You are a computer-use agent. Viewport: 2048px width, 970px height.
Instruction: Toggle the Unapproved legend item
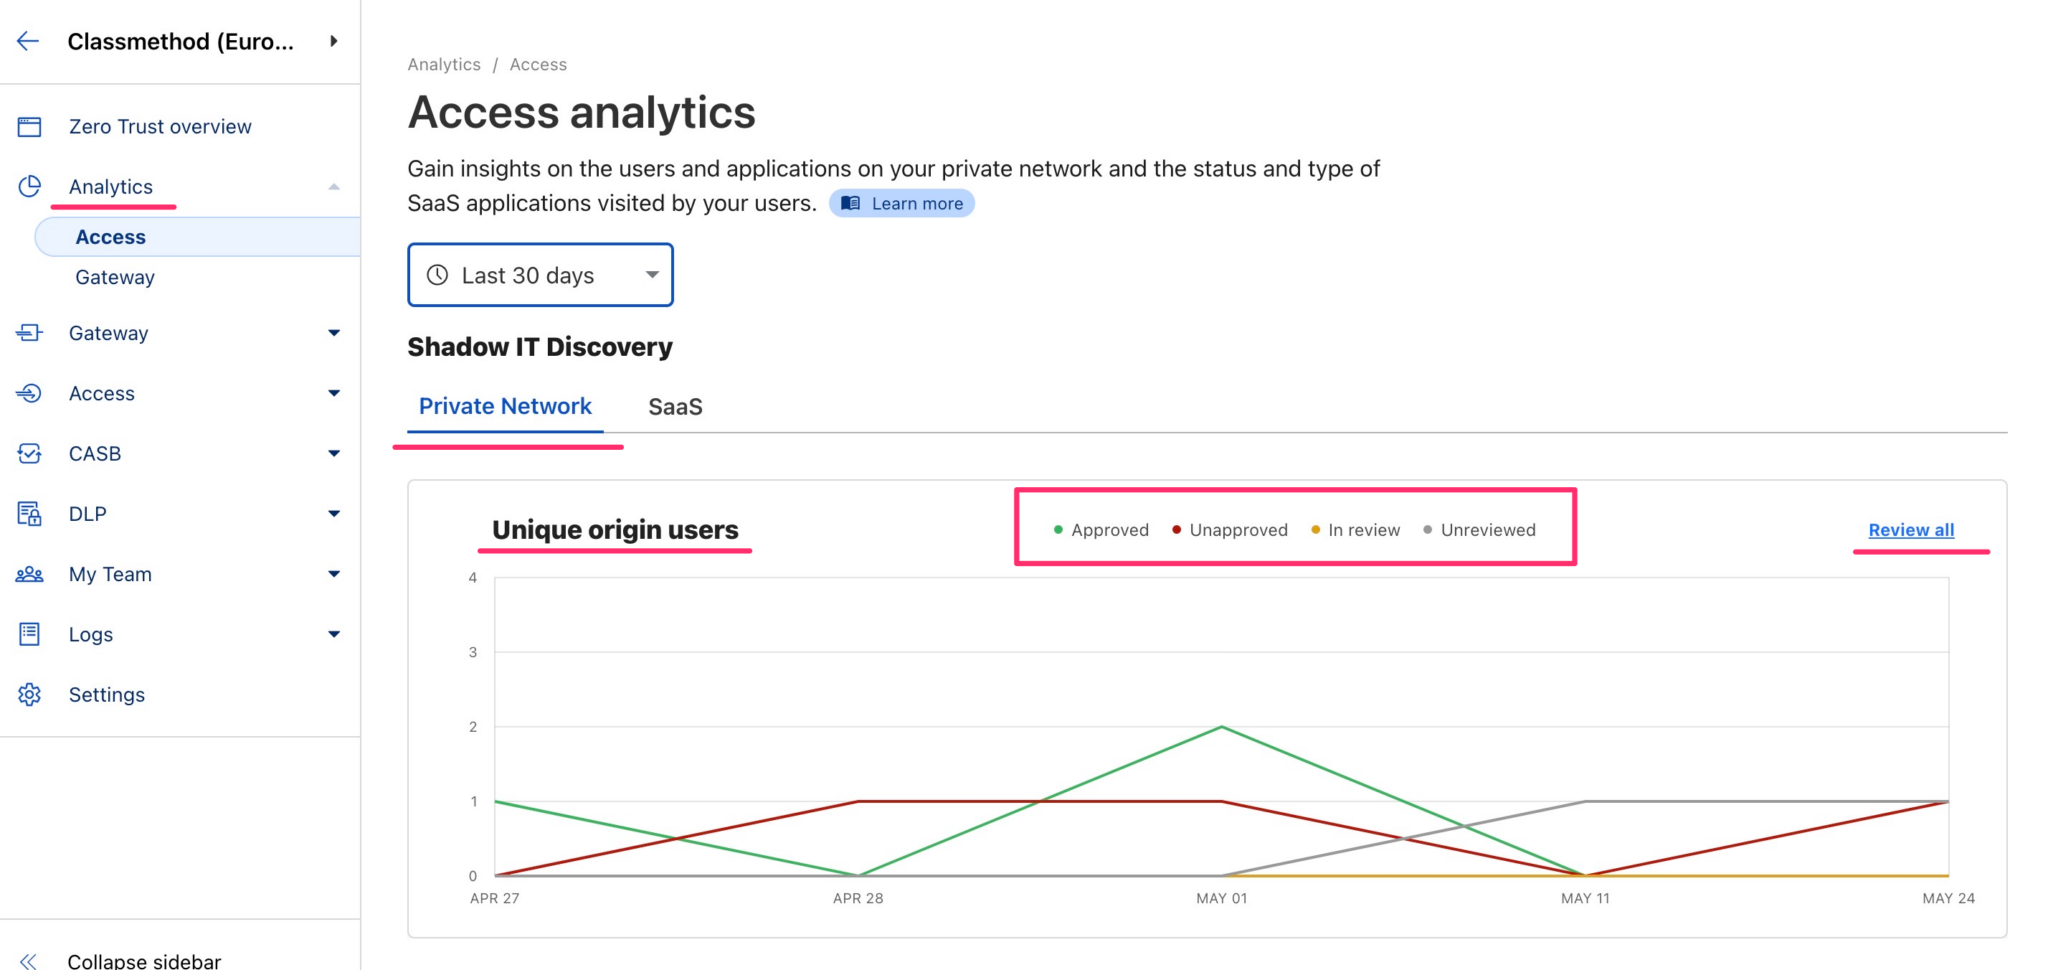coord(1229,530)
